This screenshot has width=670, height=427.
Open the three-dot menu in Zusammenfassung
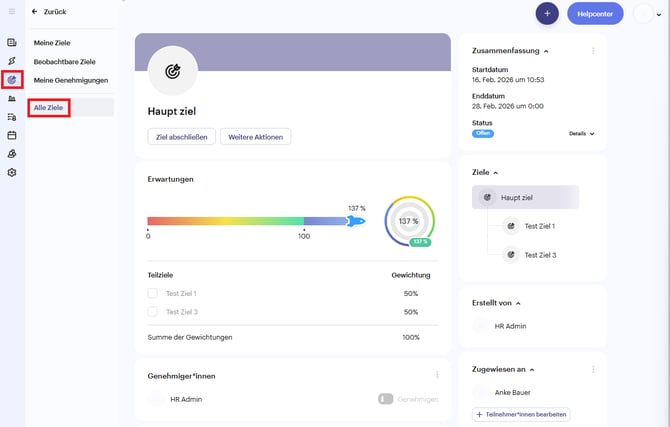click(x=593, y=51)
